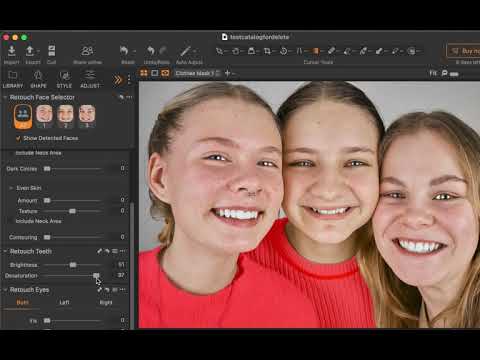Click the Texture slider handle

pos(72,211)
